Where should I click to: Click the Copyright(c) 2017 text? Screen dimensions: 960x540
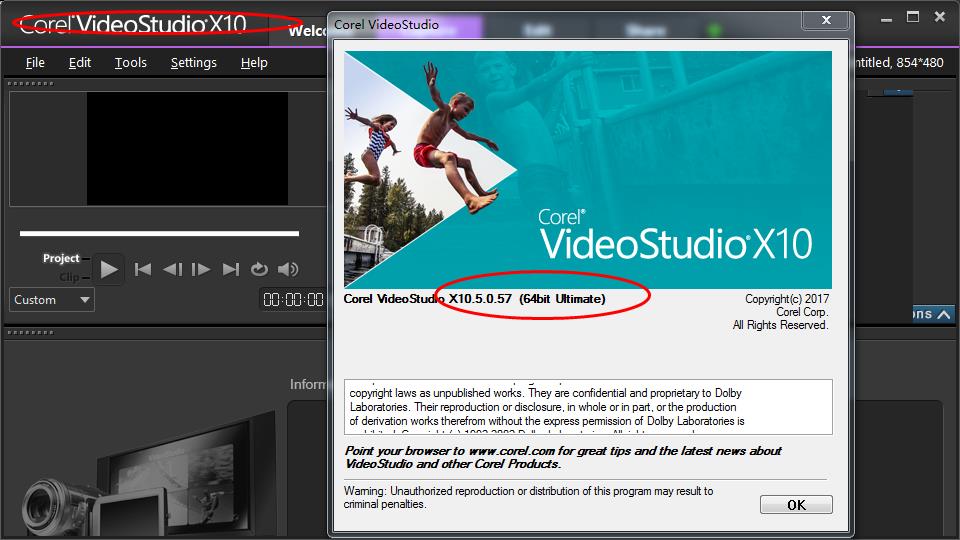[x=787, y=299]
